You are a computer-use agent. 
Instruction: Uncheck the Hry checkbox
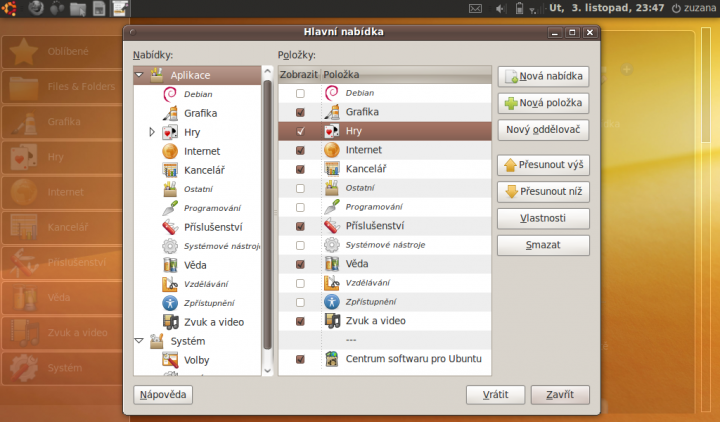[x=300, y=131]
